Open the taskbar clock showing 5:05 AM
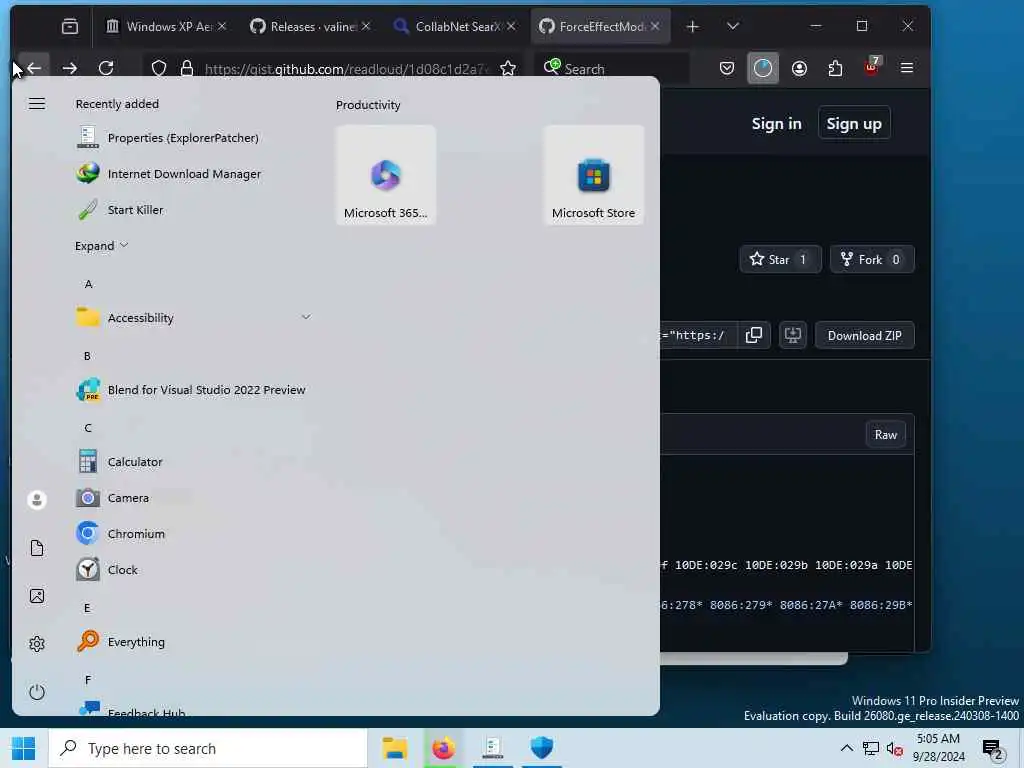Image resolution: width=1024 pixels, height=768 pixels. (938, 748)
